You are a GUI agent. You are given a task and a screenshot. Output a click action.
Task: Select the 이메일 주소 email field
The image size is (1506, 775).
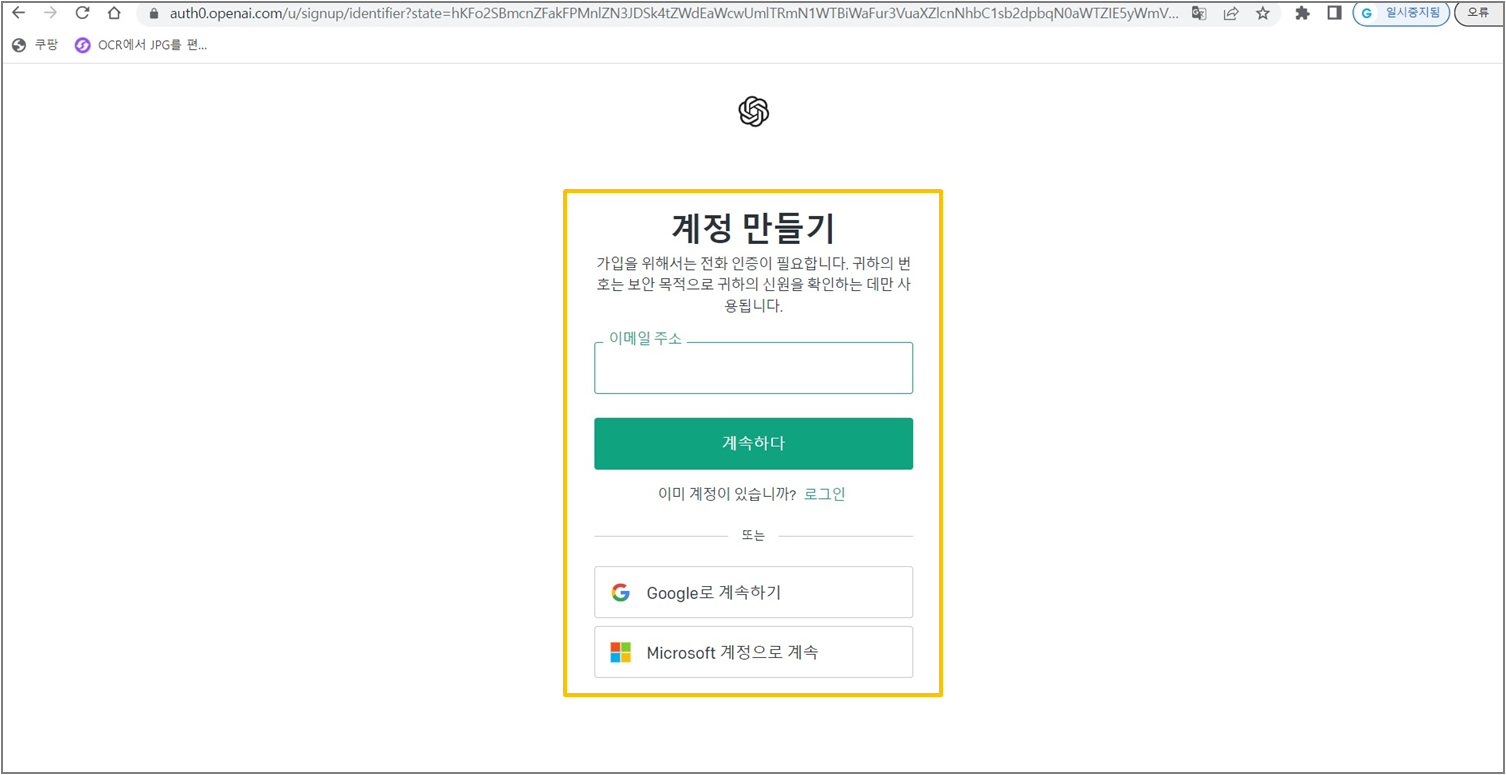pyautogui.click(x=753, y=368)
